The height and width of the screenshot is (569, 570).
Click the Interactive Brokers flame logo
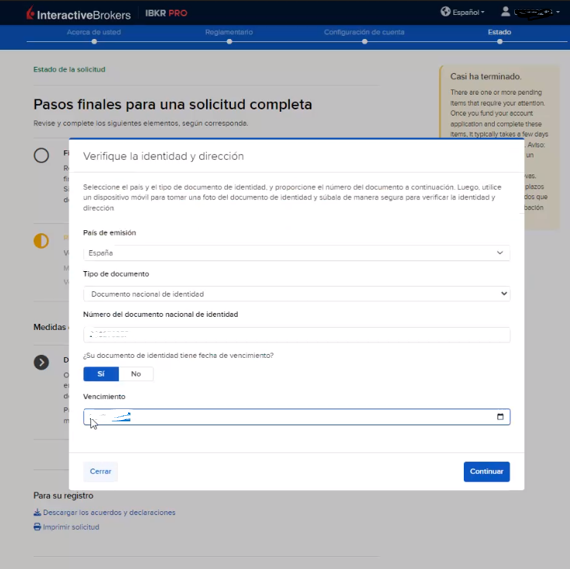click(31, 13)
